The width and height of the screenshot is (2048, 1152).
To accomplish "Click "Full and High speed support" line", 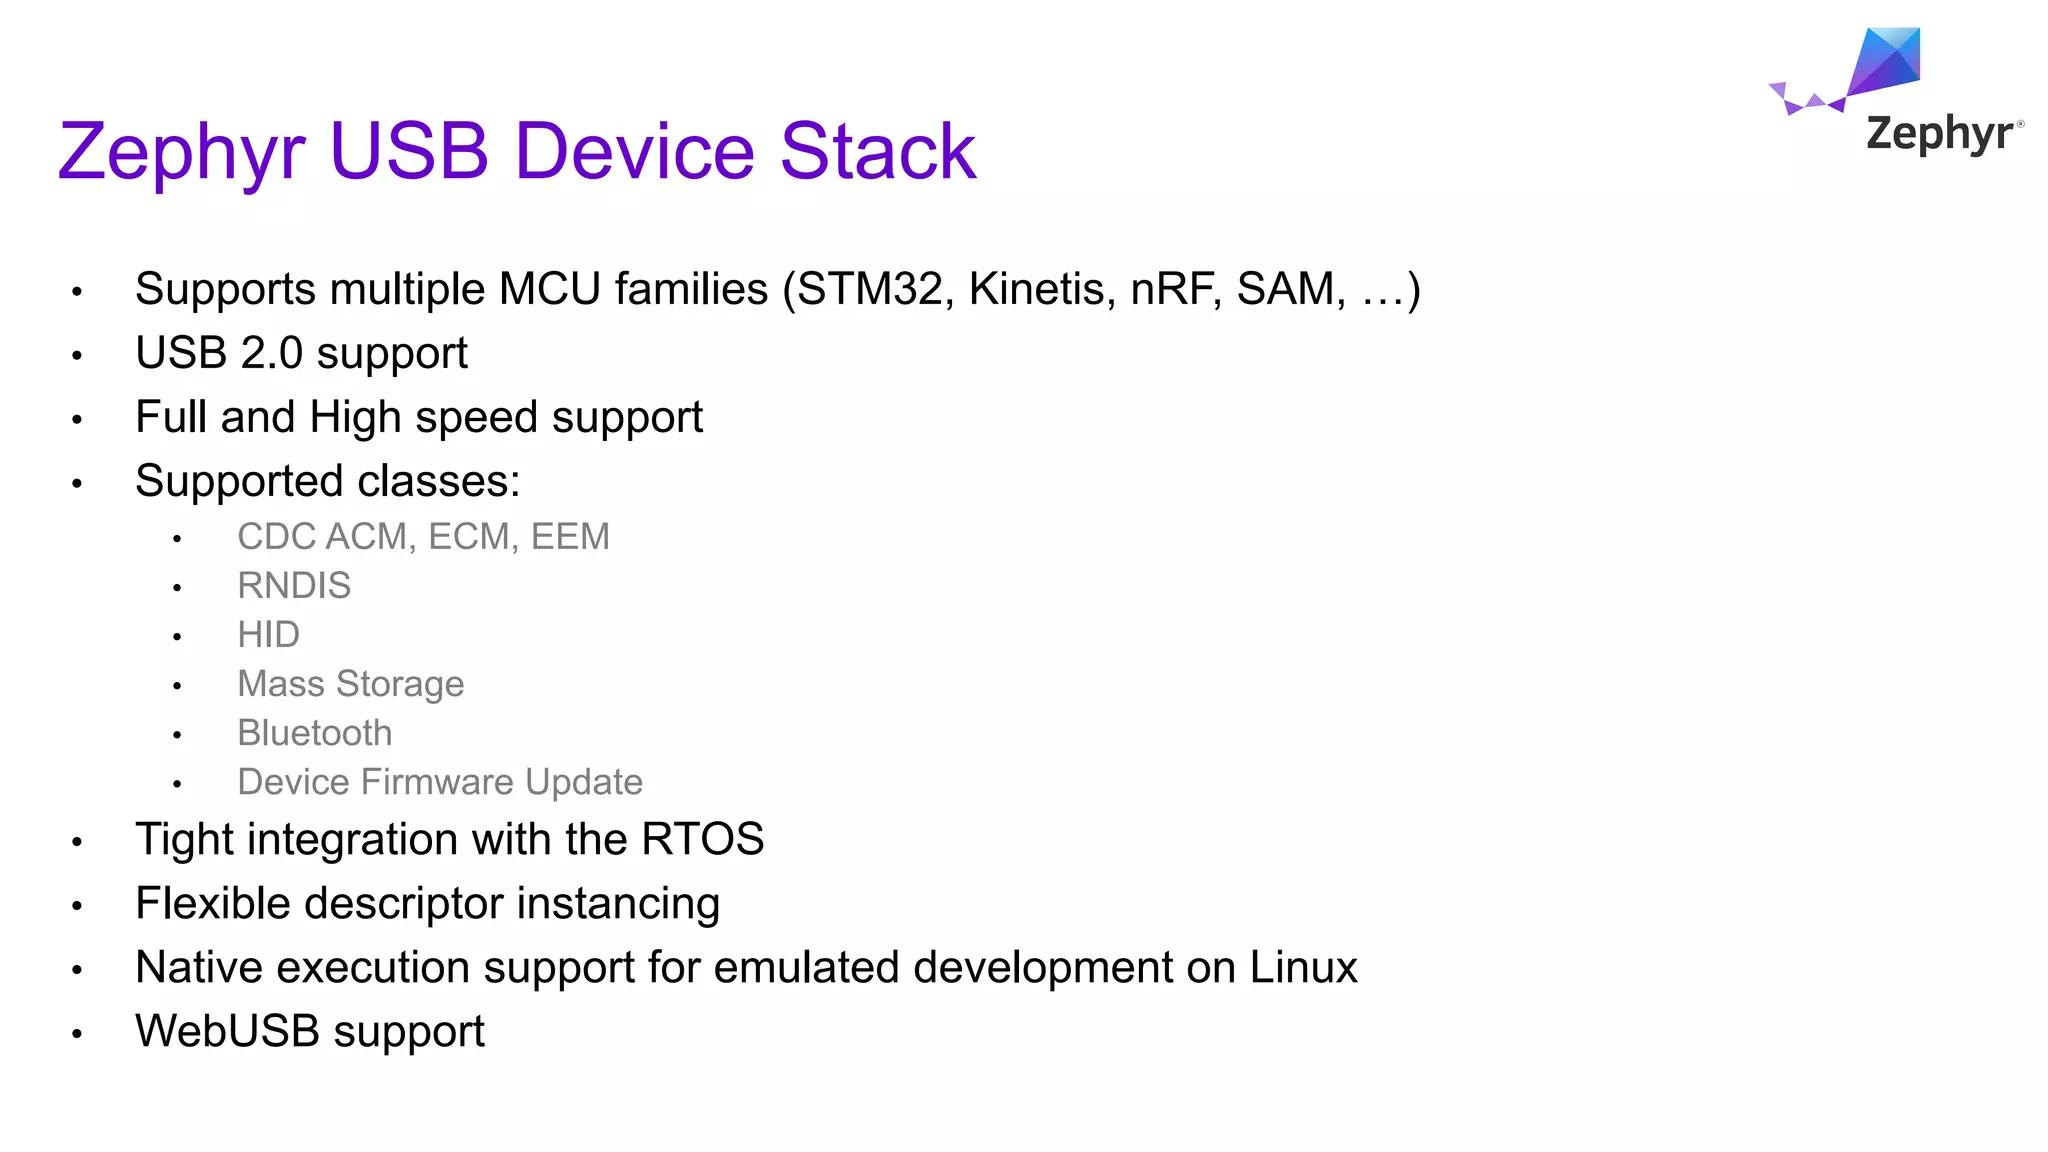I will [x=419, y=417].
